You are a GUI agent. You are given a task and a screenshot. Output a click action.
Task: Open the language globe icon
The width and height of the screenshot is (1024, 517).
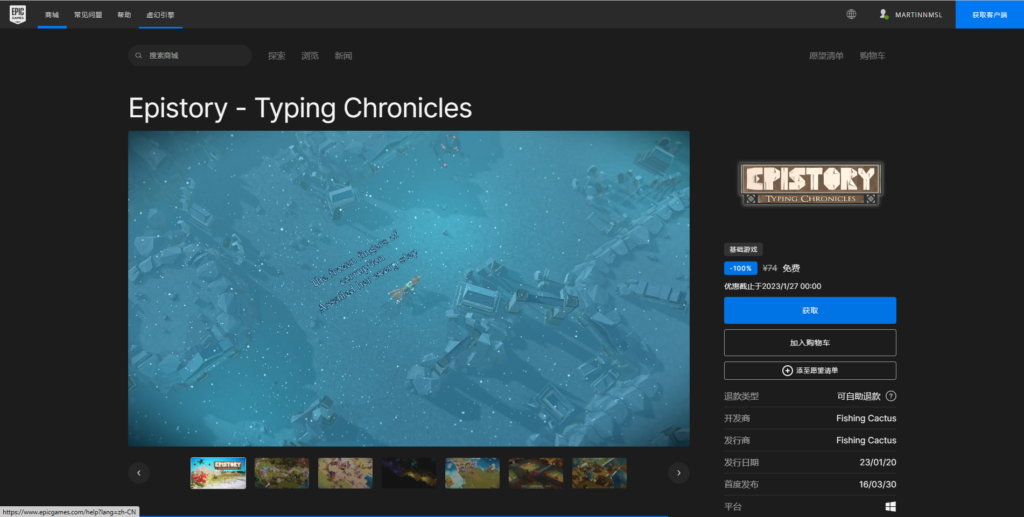[x=851, y=14]
